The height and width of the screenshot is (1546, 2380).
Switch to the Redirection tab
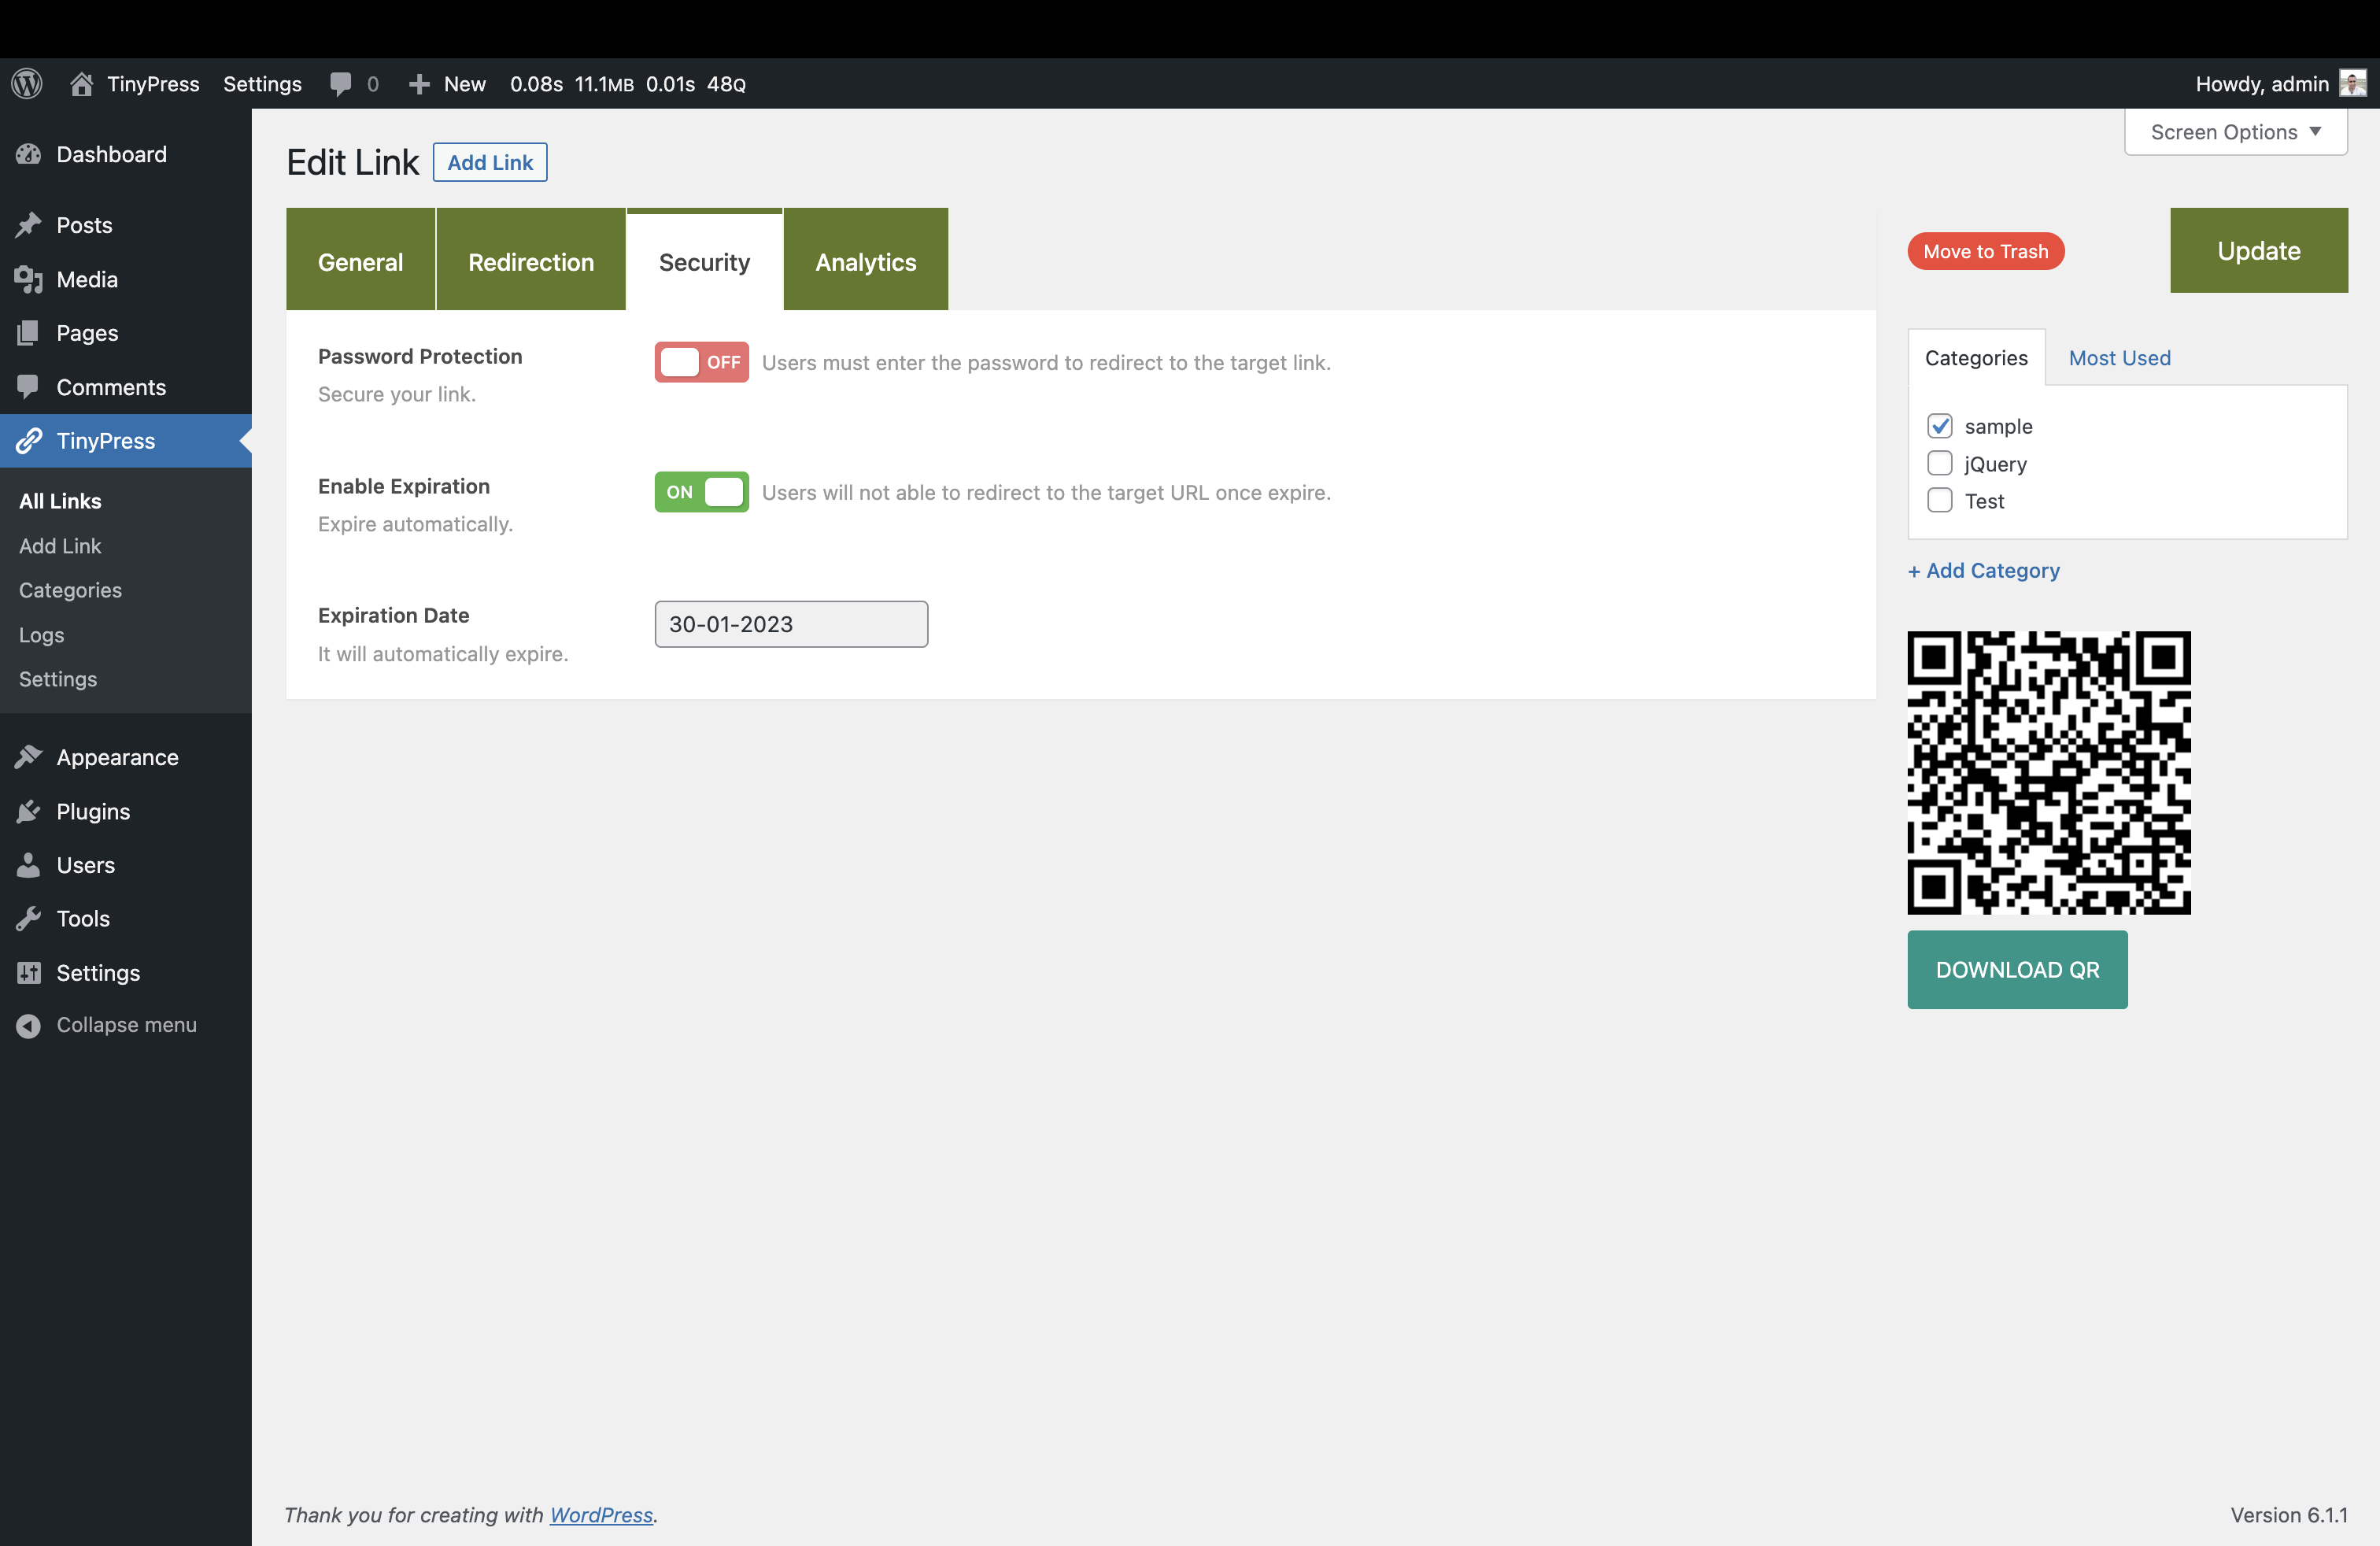tap(531, 260)
